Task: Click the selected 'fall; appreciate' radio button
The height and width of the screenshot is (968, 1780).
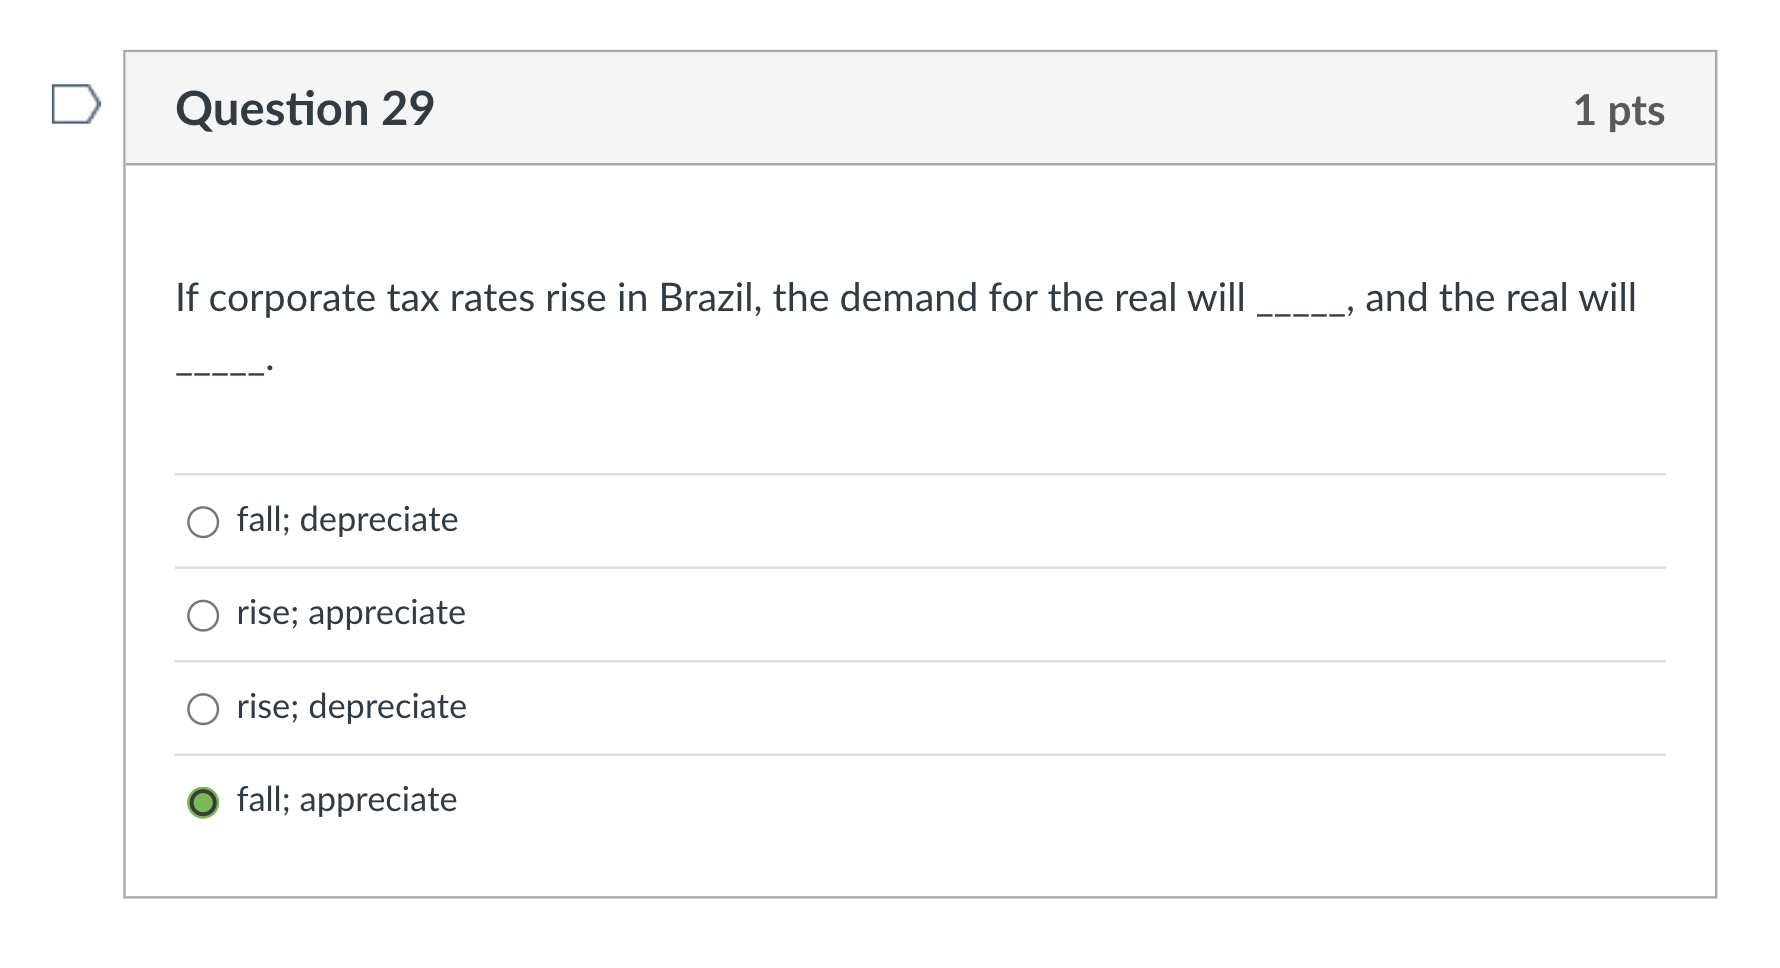Action: [x=203, y=802]
